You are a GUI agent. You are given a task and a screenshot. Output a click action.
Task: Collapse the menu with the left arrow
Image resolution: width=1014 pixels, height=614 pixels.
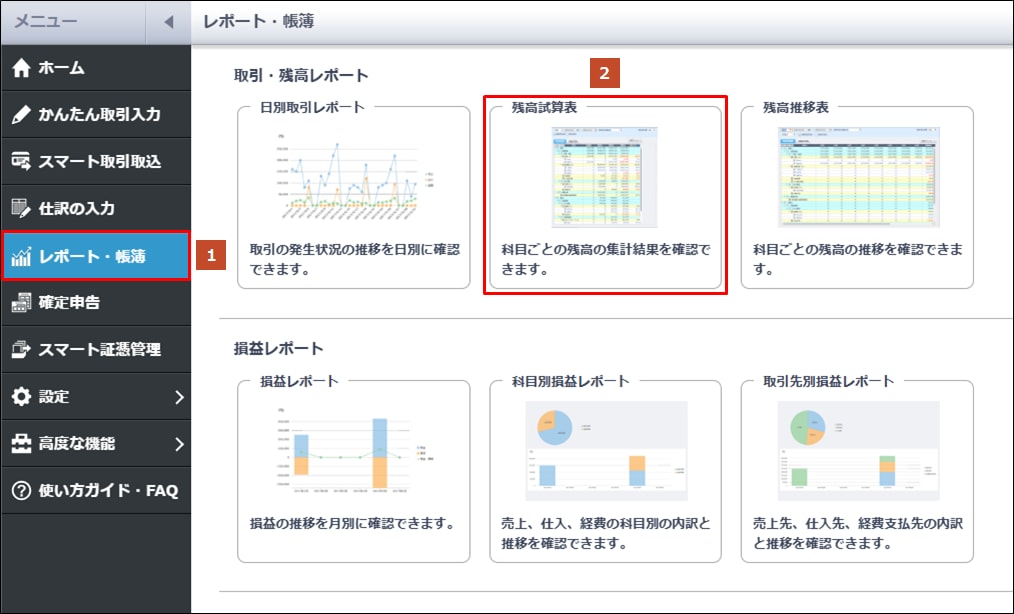tap(168, 22)
